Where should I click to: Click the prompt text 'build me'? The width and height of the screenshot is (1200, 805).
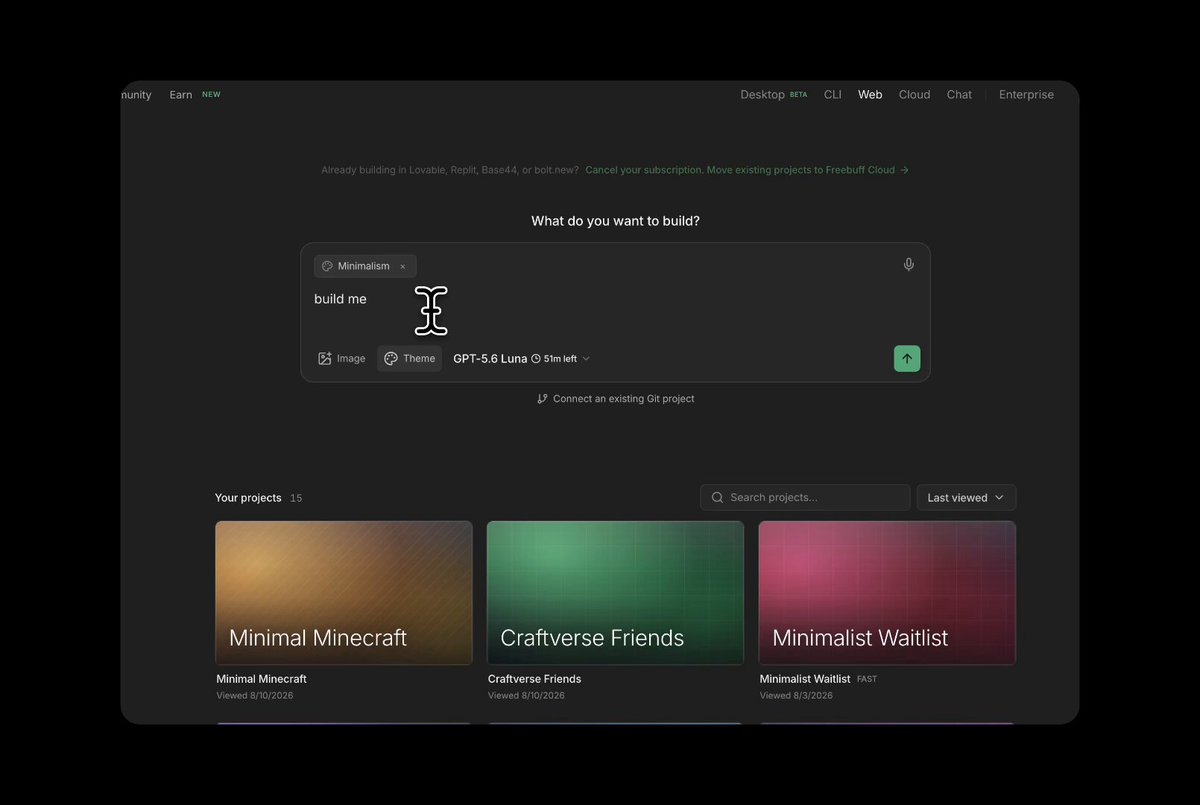point(340,299)
